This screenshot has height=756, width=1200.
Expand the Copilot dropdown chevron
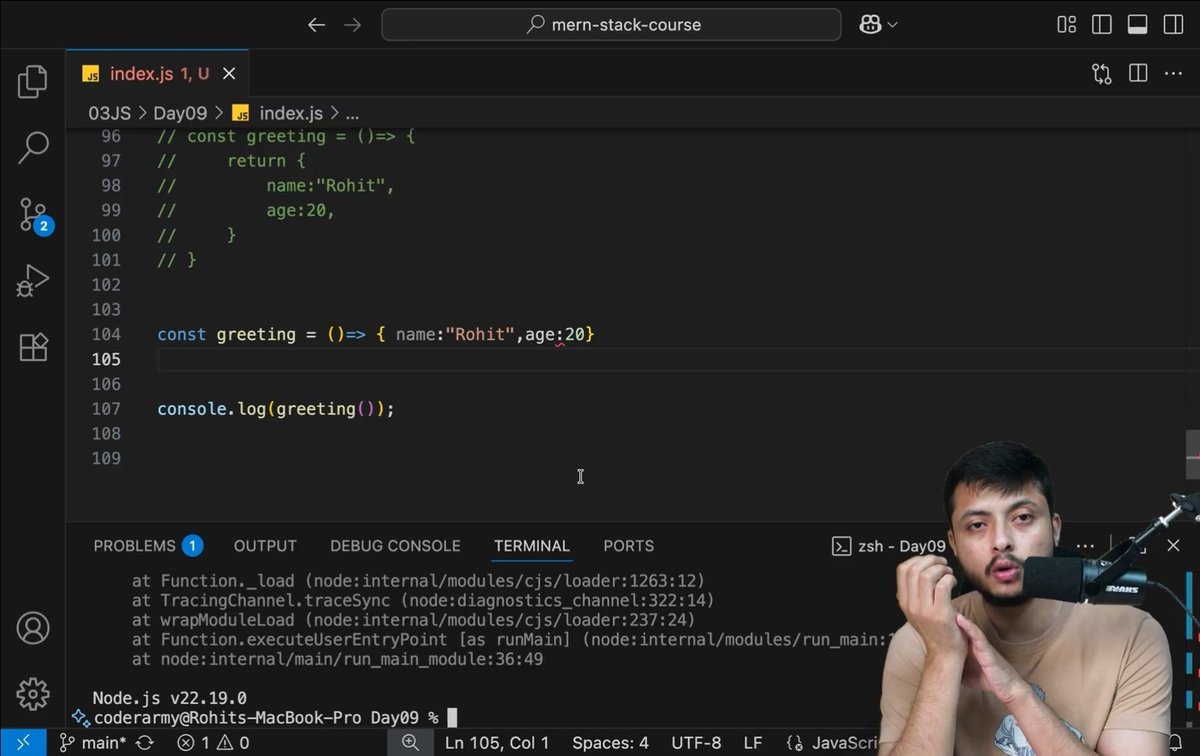click(892, 25)
